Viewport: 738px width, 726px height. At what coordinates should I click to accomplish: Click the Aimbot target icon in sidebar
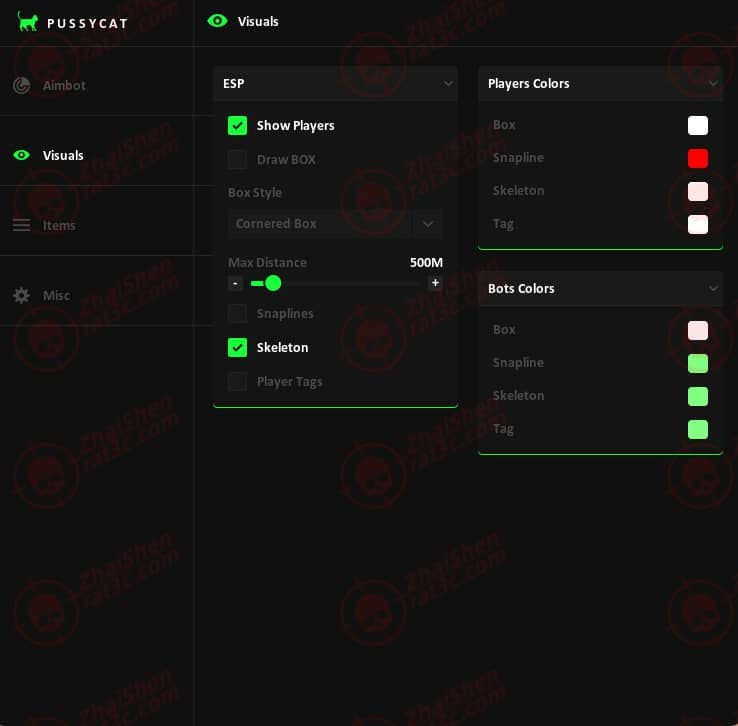21,85
